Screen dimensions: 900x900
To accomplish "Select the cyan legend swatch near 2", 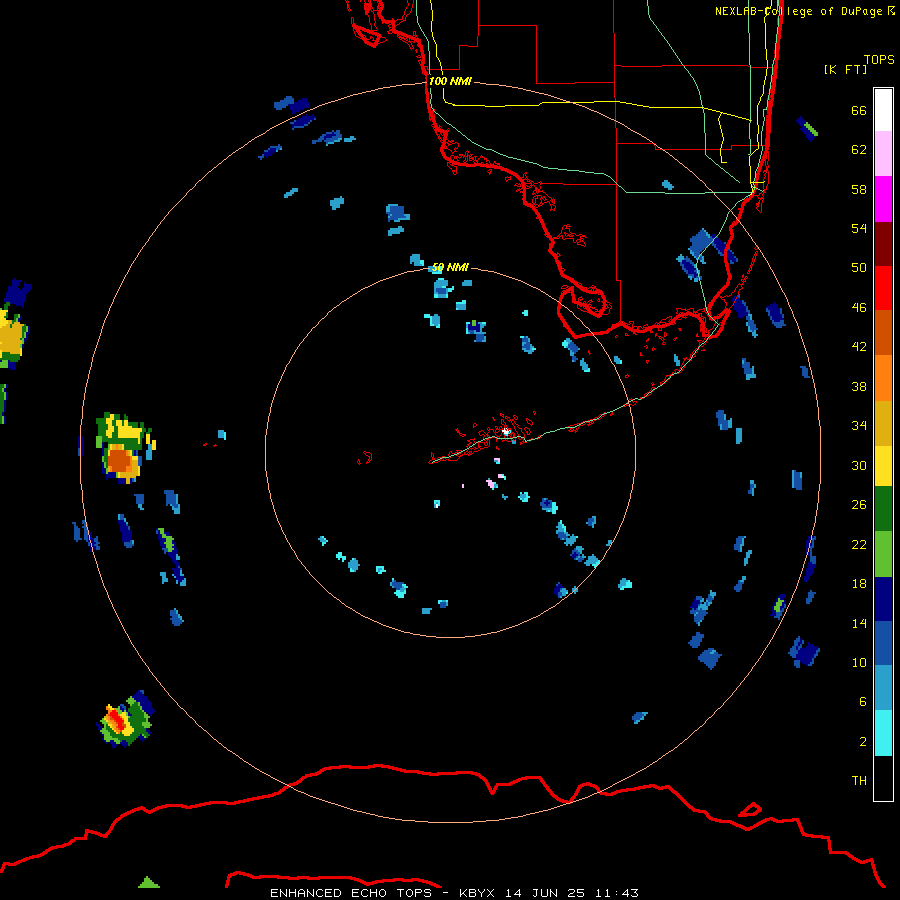I will tap(883, 733).
